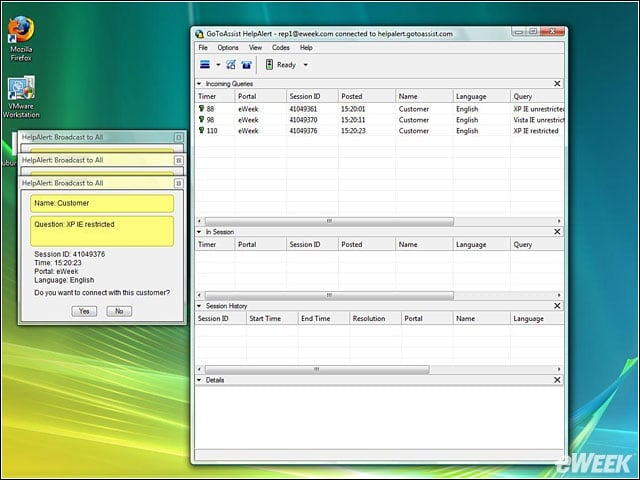
Task: Click the posted time 15:20:11
Action: (353, 120)
